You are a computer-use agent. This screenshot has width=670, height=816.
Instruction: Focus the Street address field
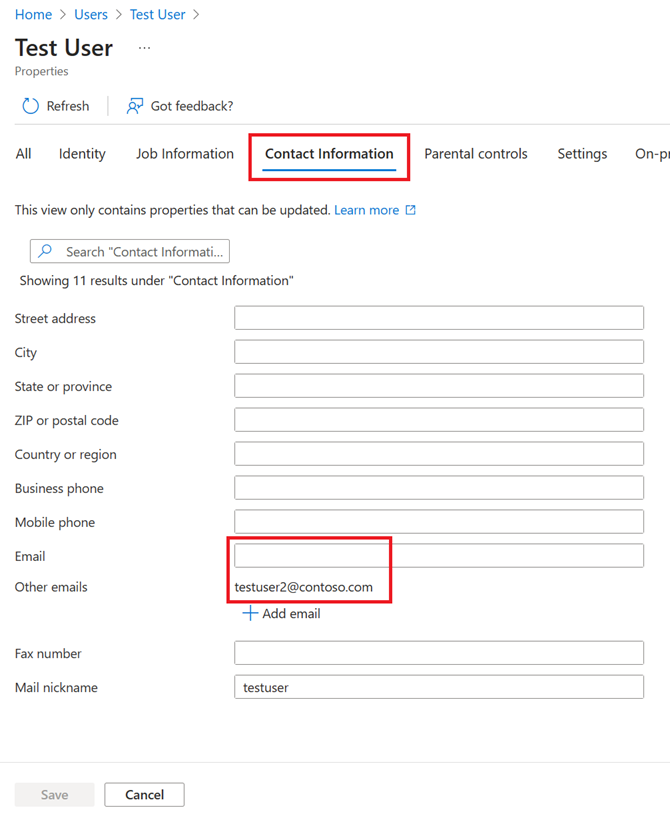439,318
